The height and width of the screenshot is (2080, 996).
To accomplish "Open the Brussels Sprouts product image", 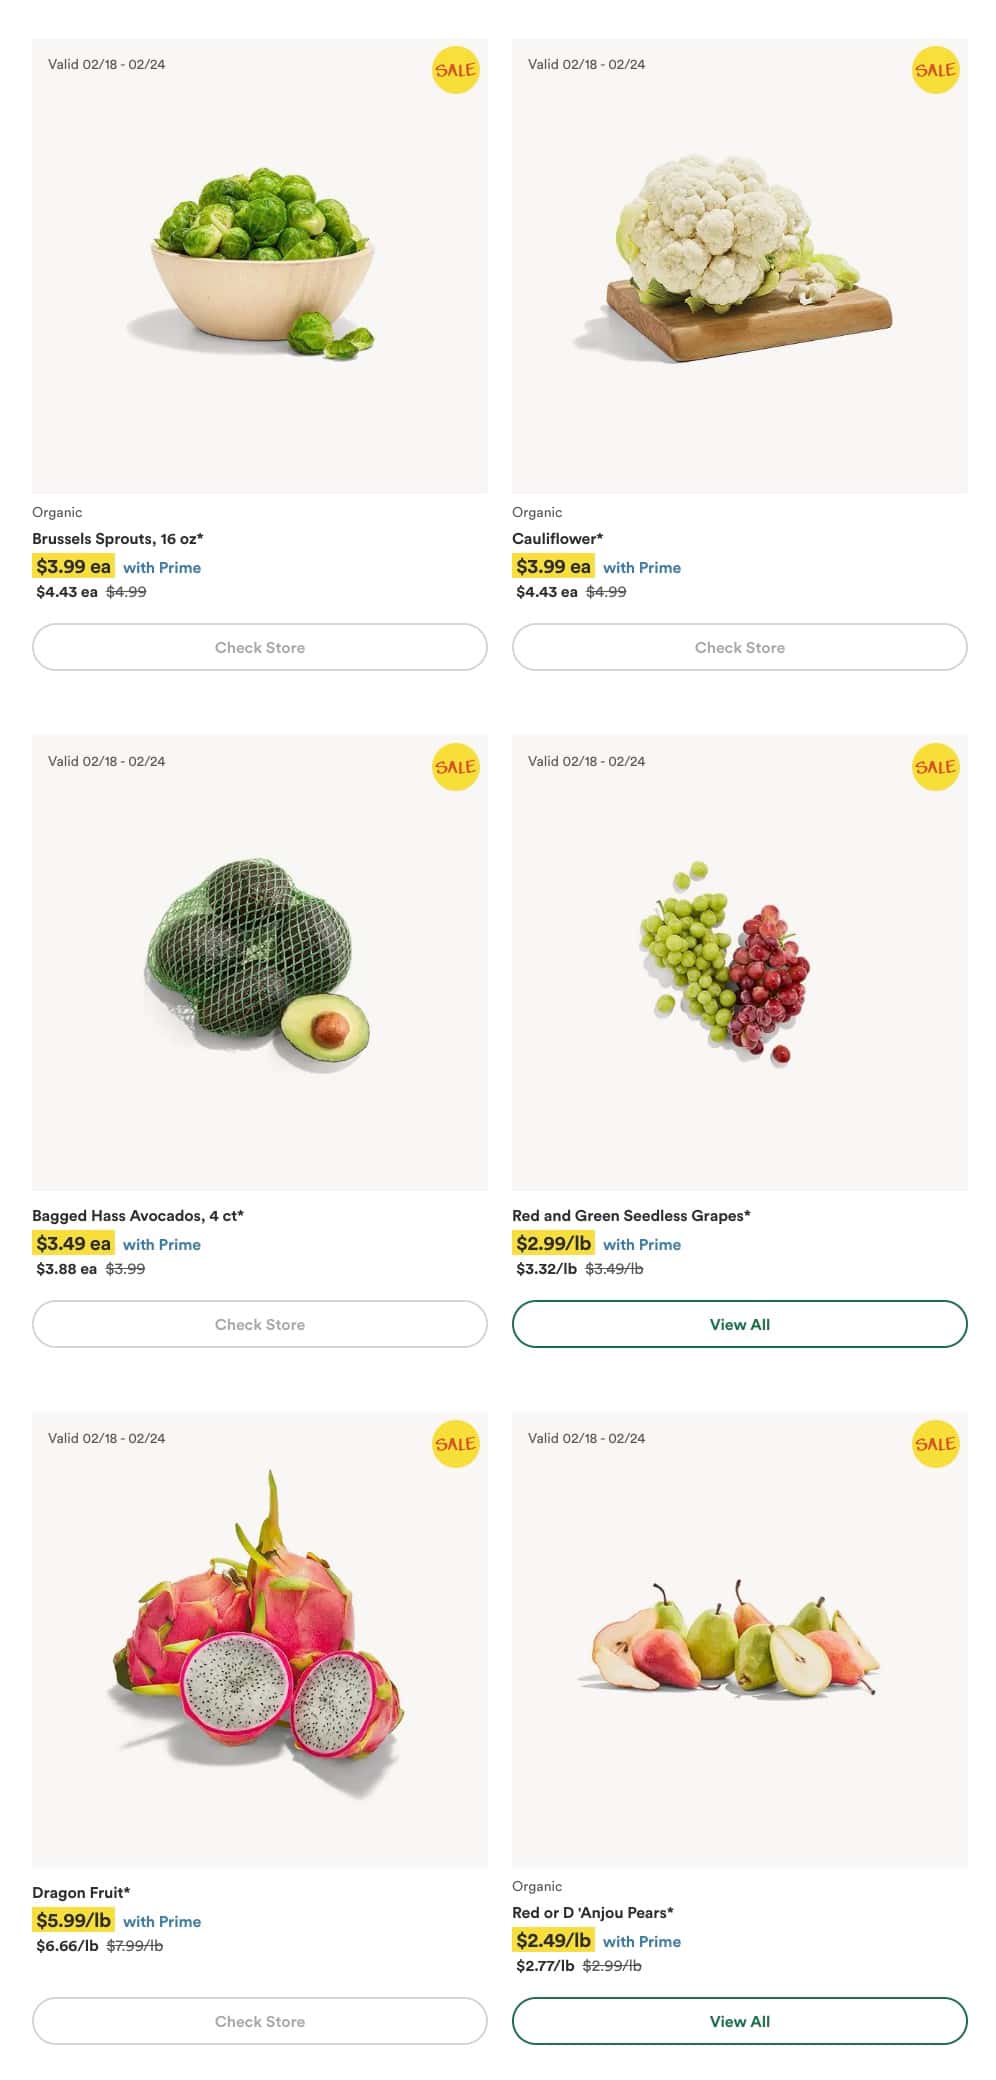I will (260, 265).
